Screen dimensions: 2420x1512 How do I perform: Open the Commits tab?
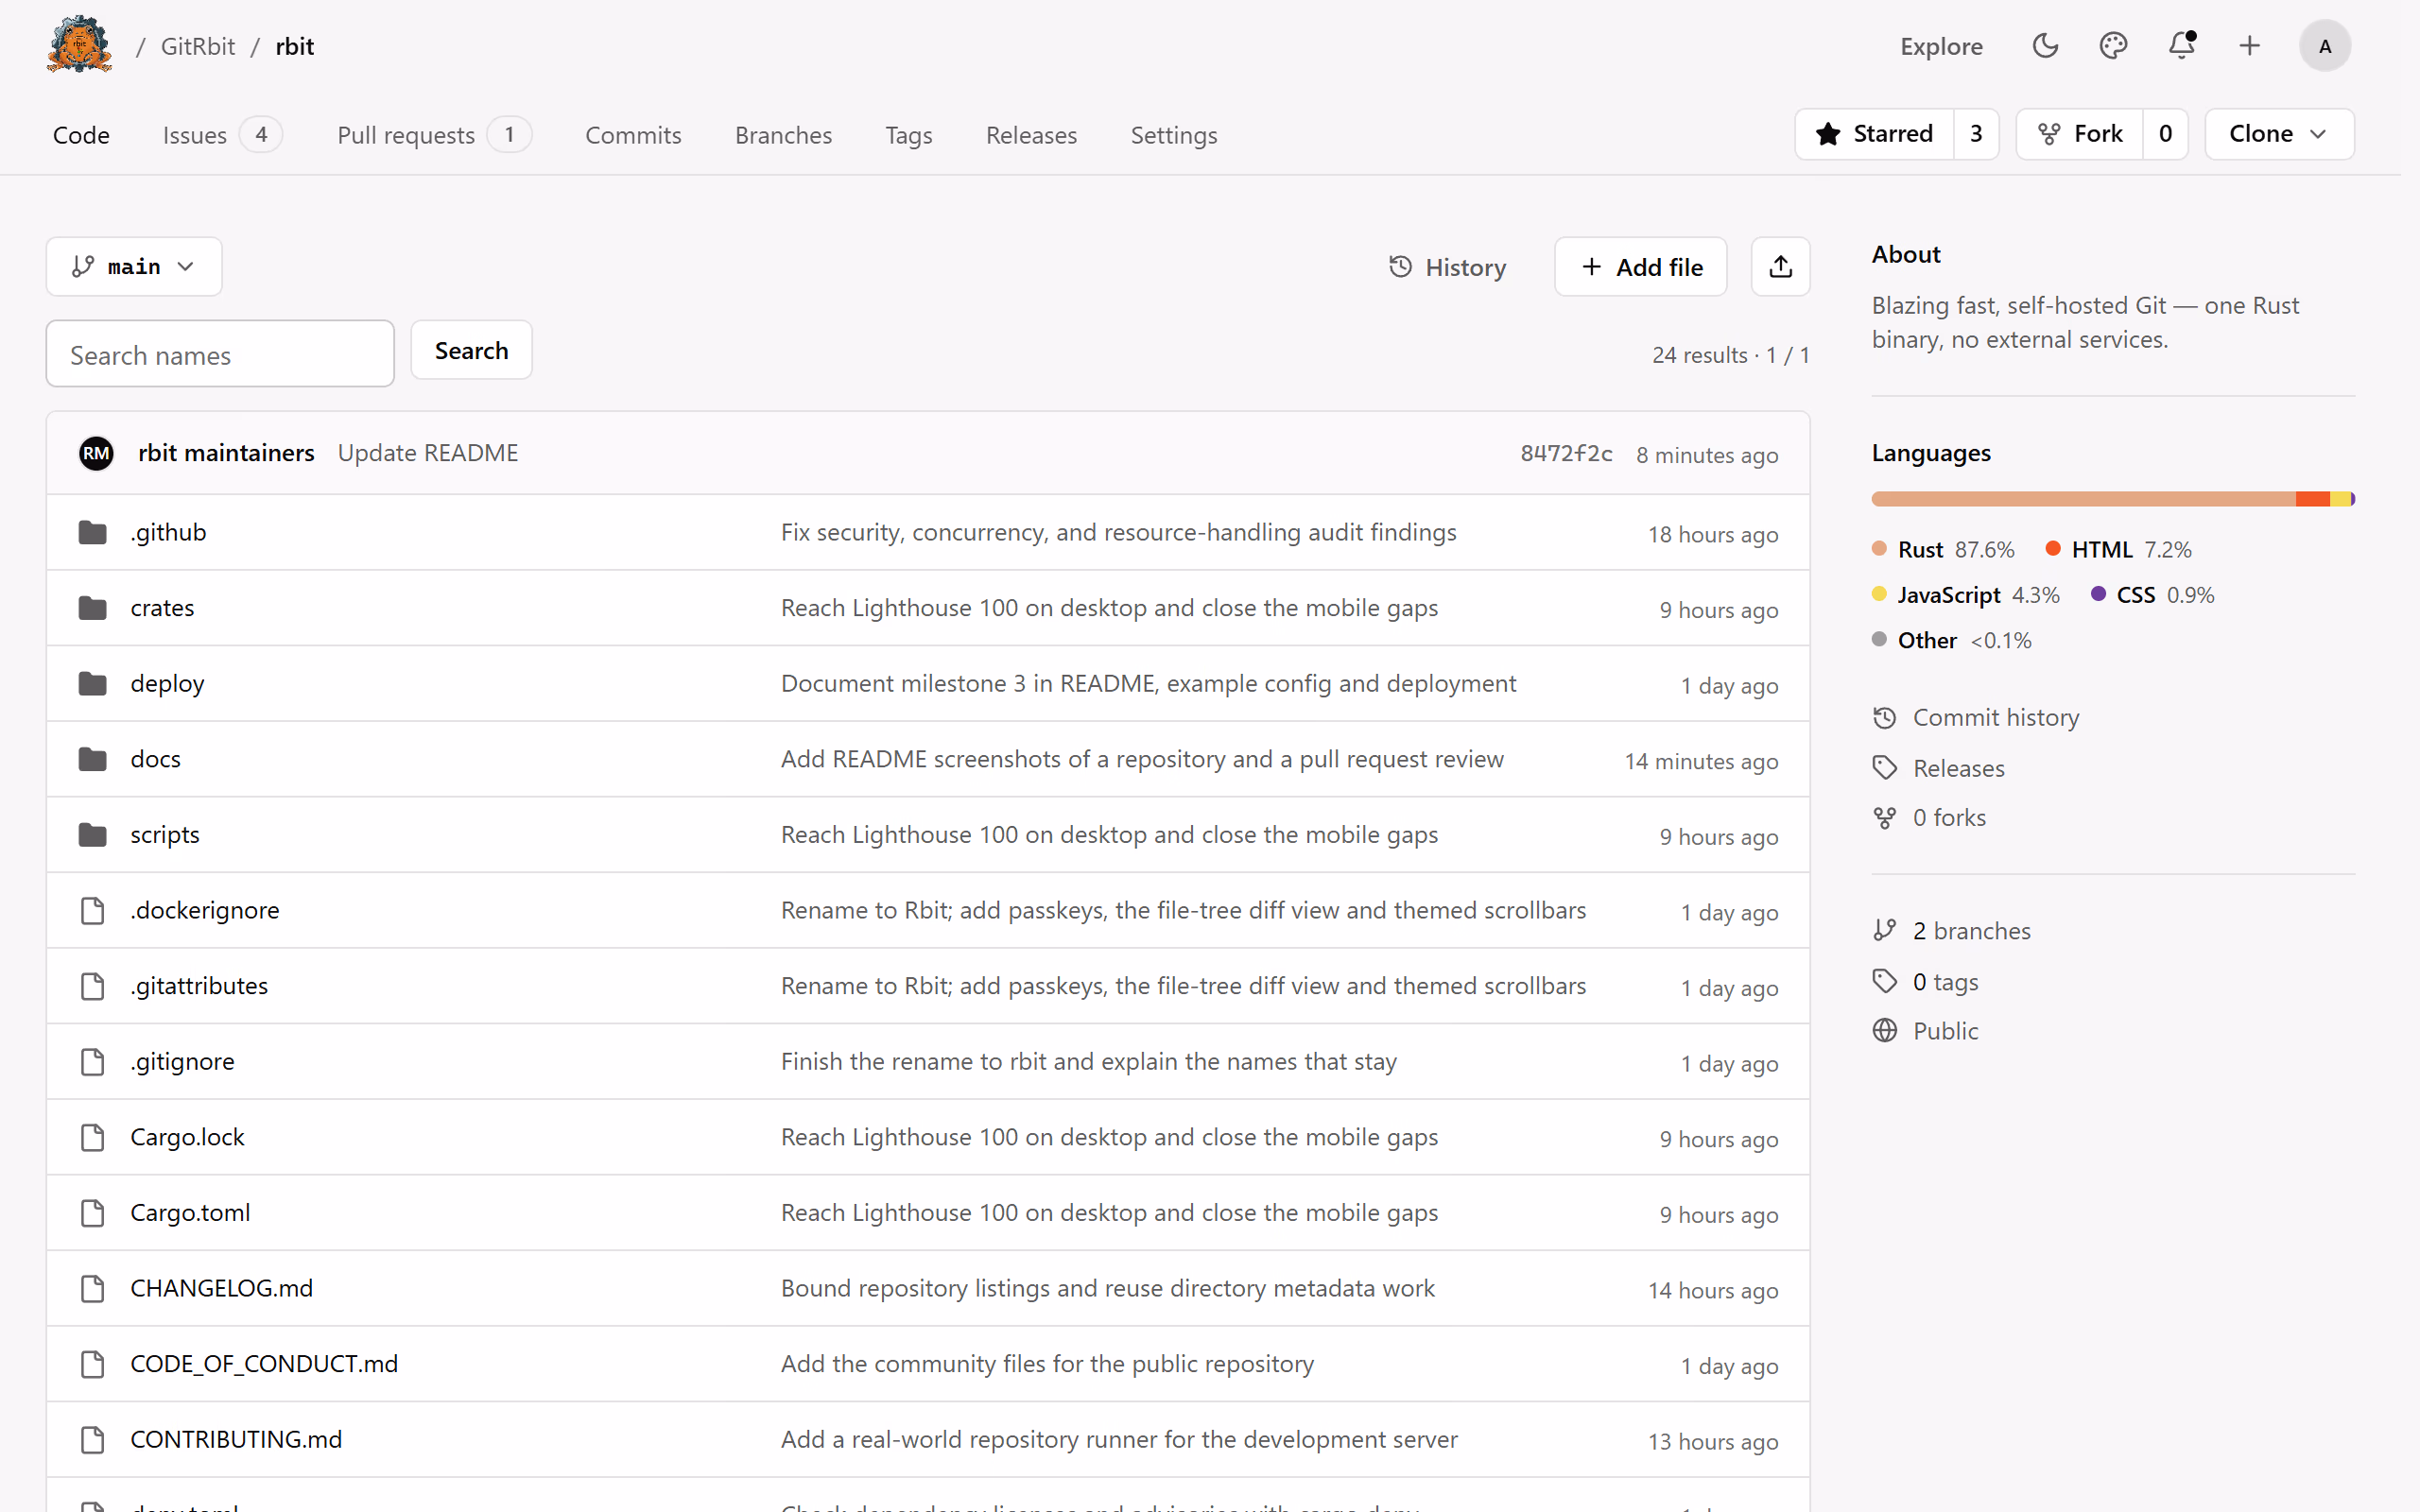click(x=633, y=135)
